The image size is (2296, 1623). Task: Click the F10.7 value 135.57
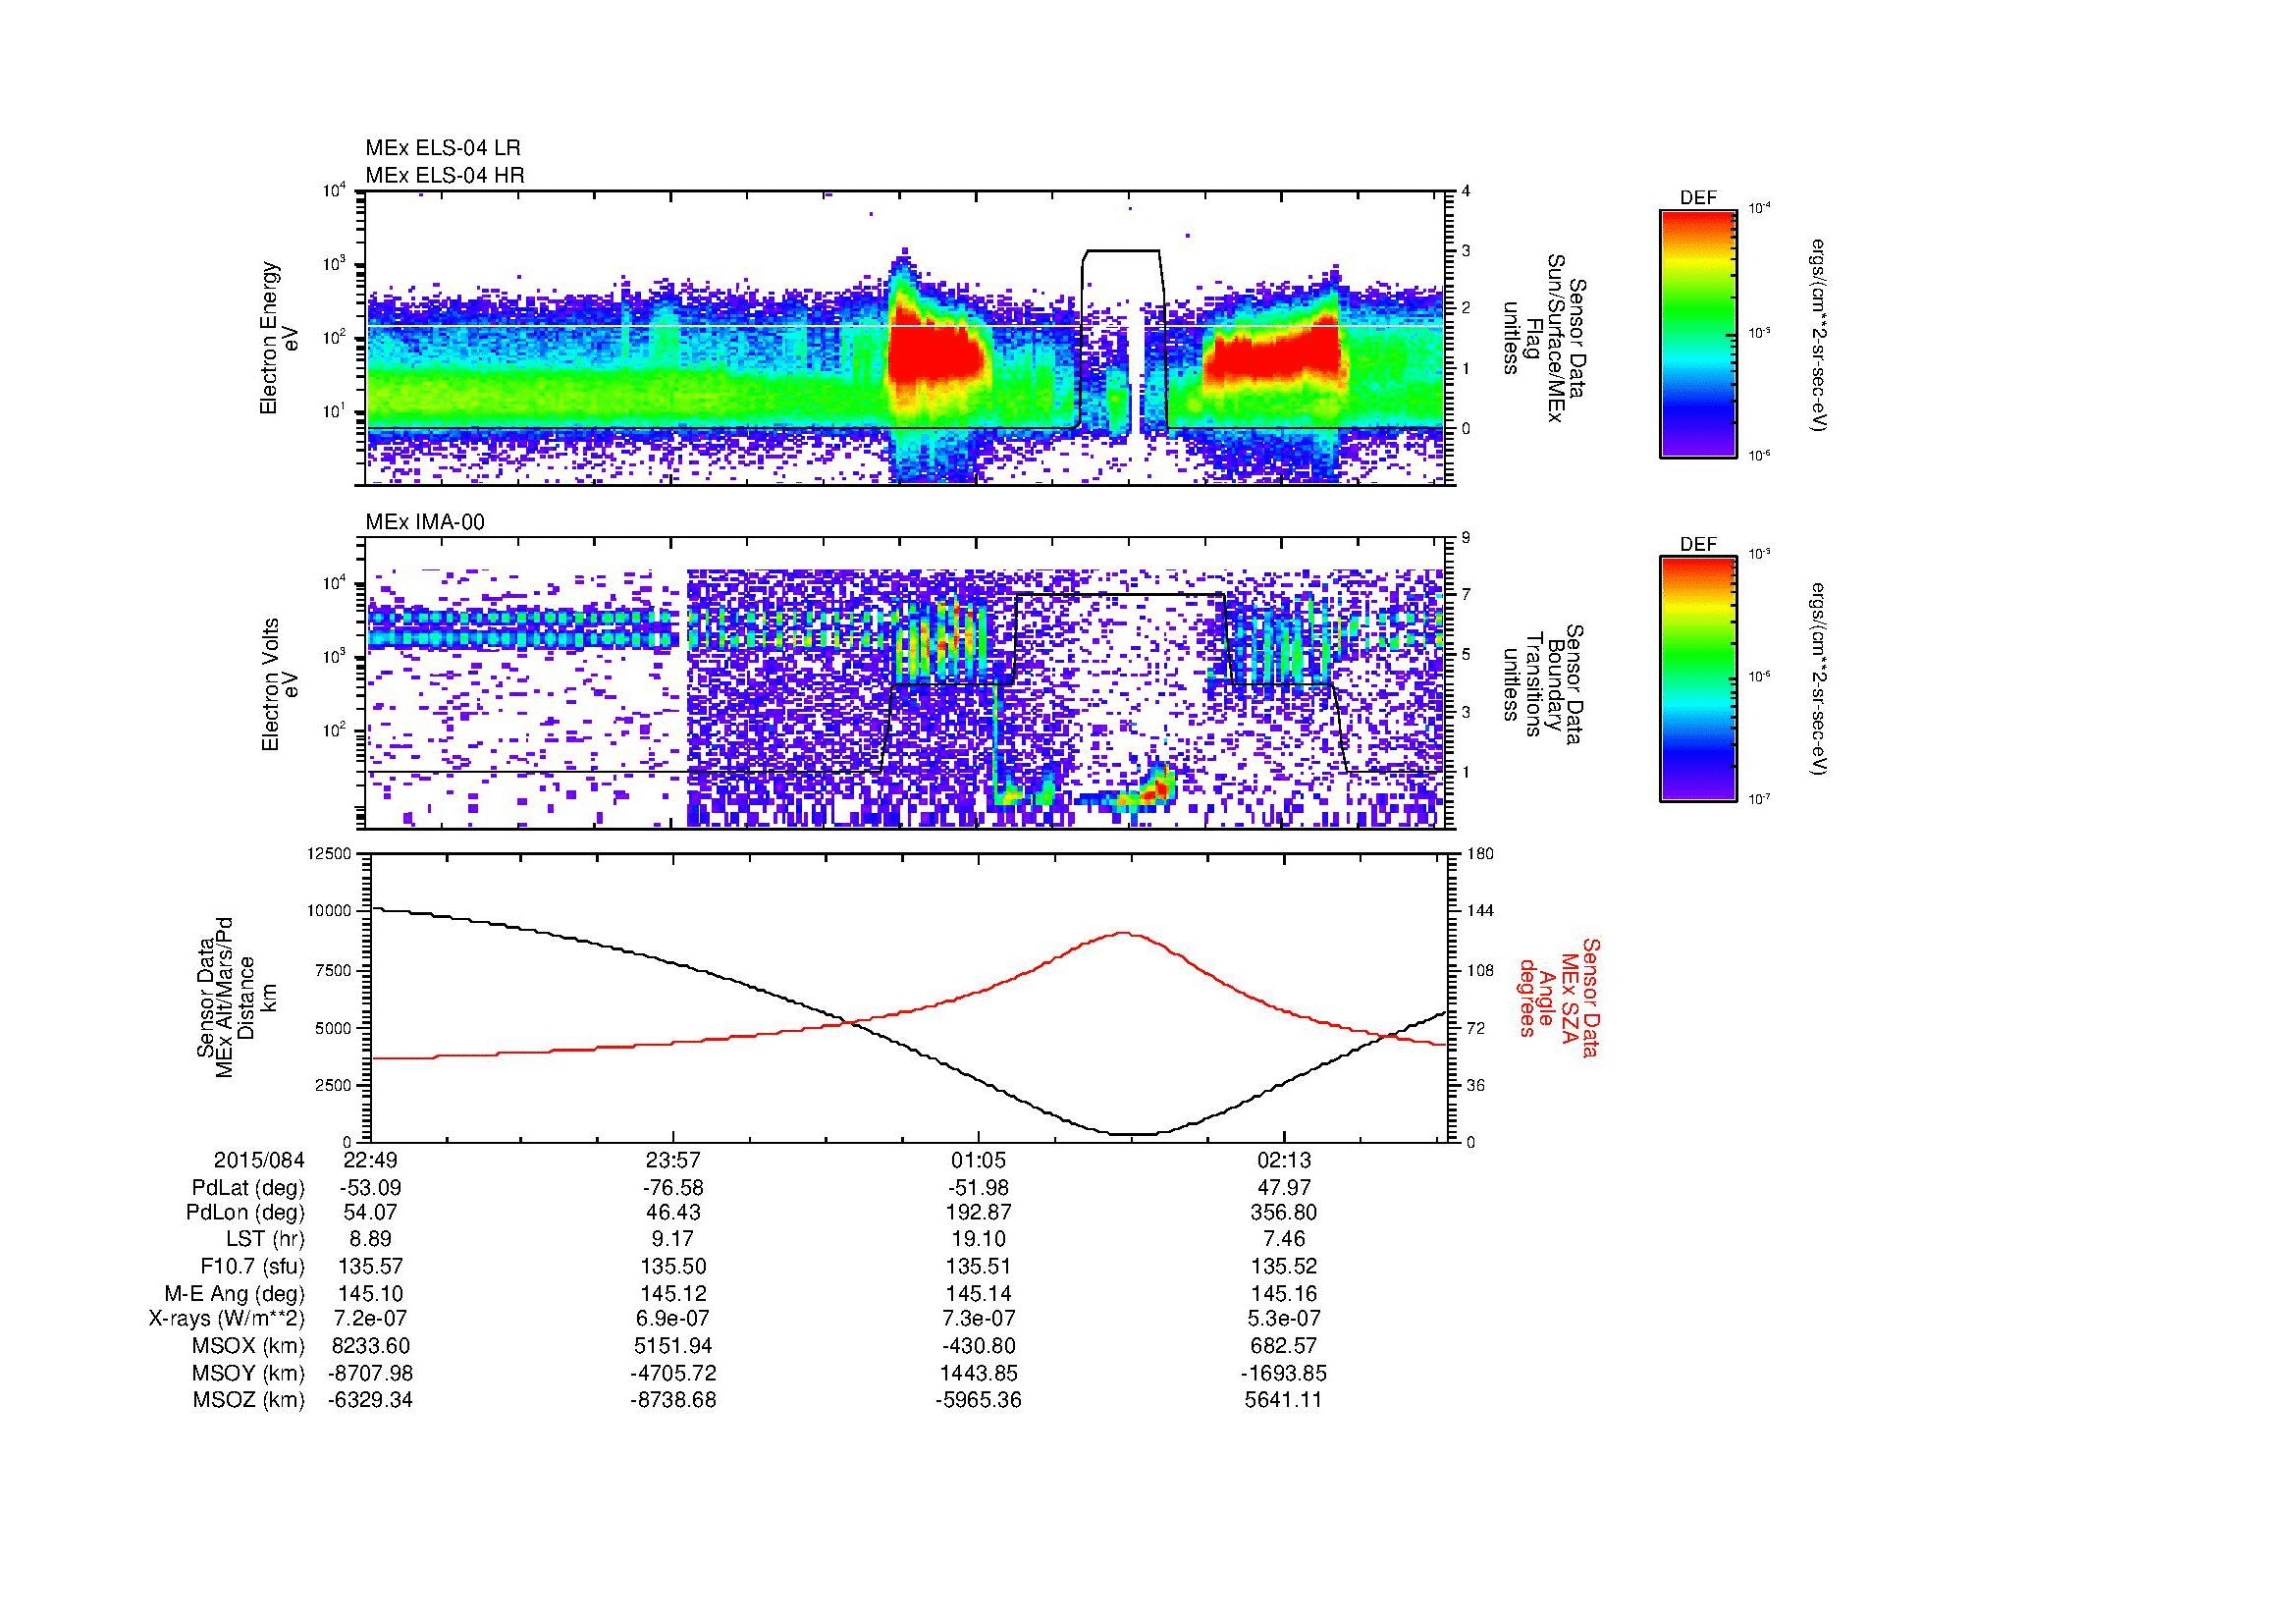coord(370,1267)
